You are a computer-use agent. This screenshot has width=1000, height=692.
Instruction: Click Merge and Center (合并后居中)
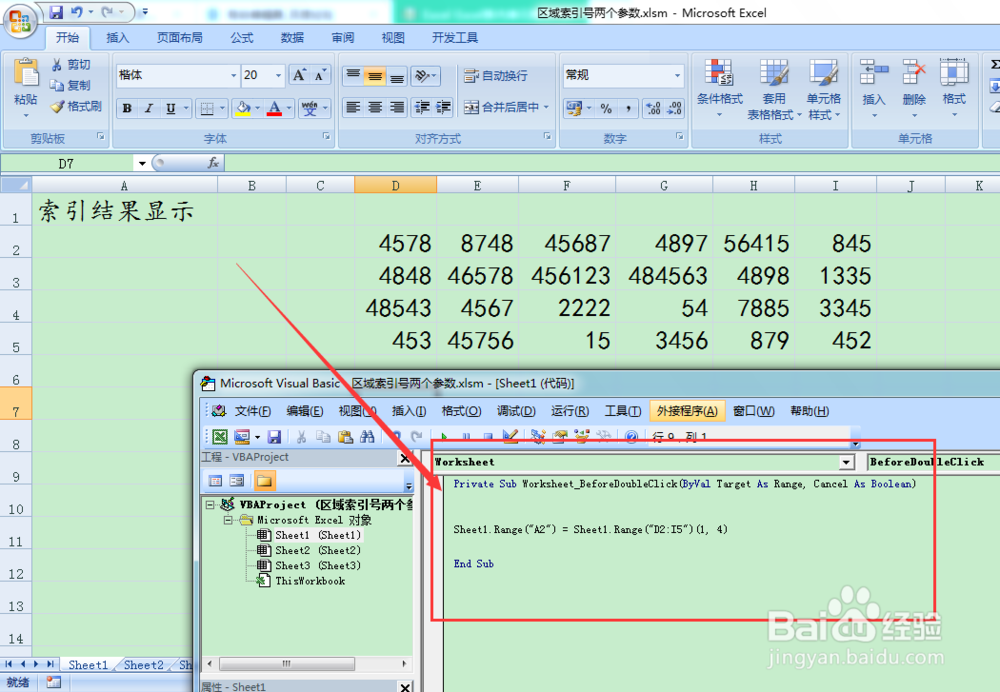(x=502, y=107)
